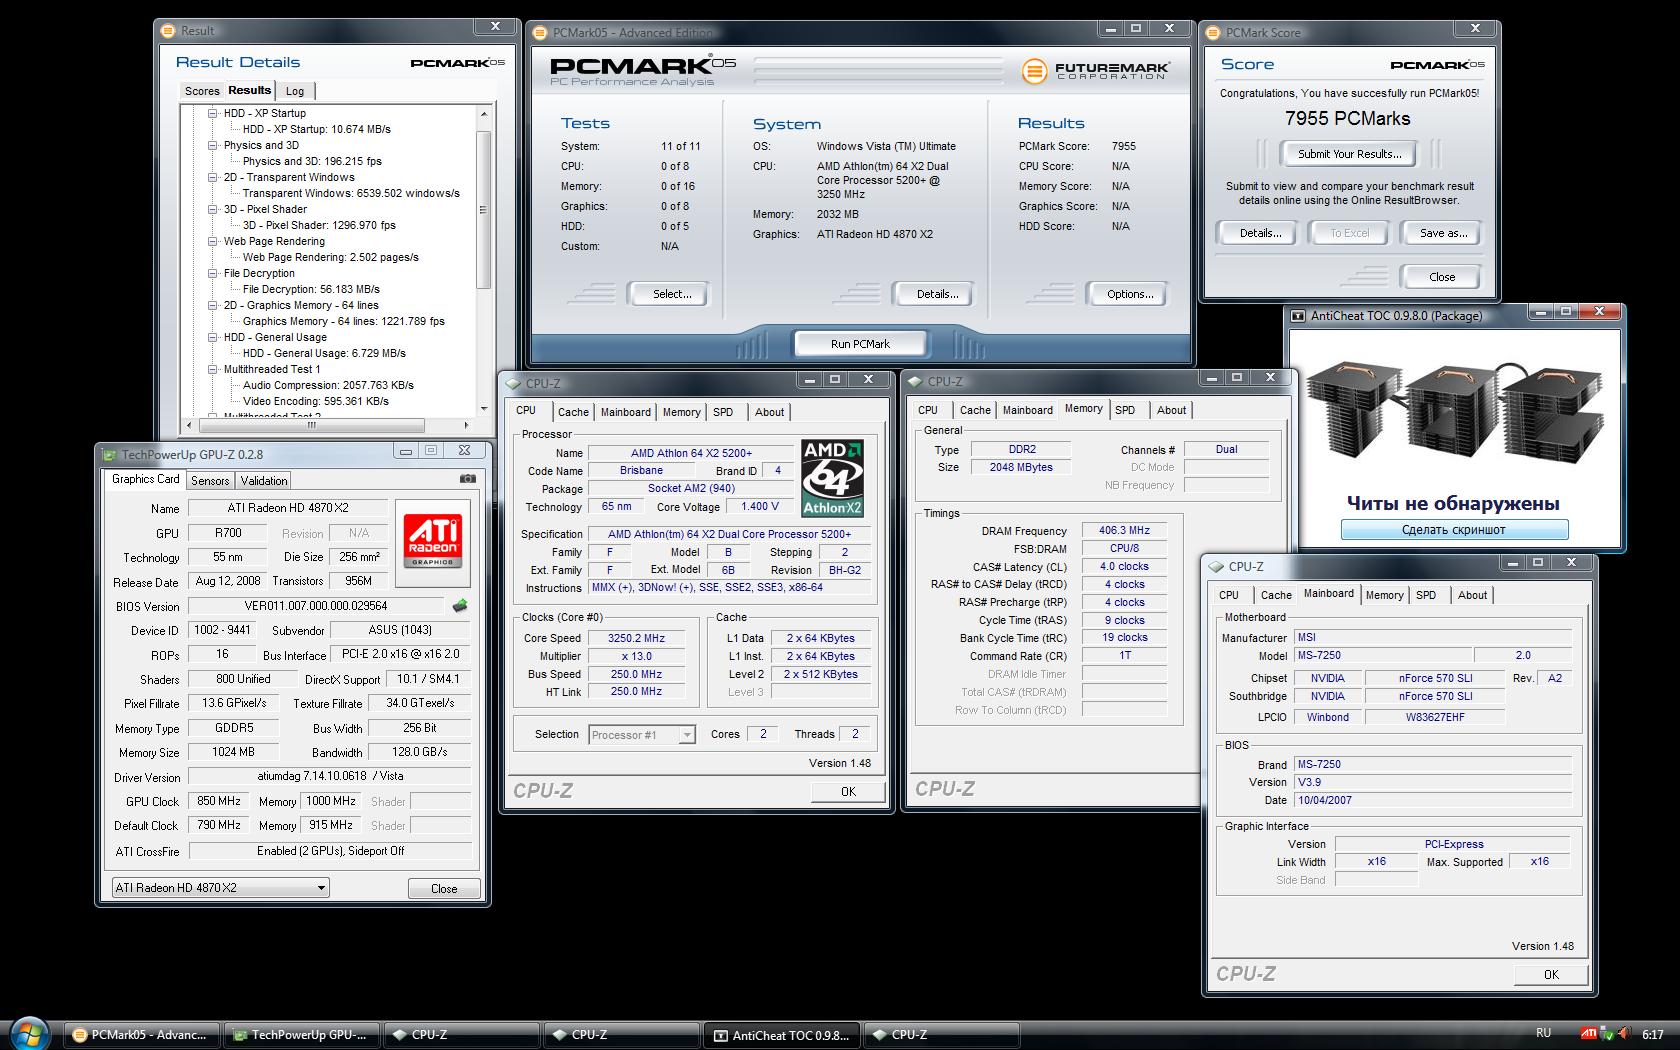Click Details... in PCMark Score window
The image size is (1680, 1050).
click(1260, 233)
